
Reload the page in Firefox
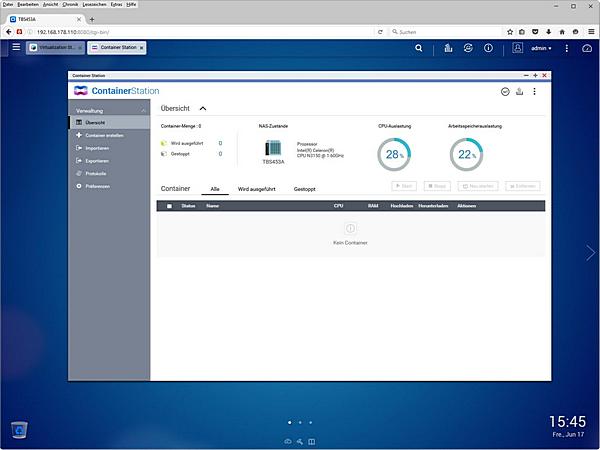click(x=380, y=32)
